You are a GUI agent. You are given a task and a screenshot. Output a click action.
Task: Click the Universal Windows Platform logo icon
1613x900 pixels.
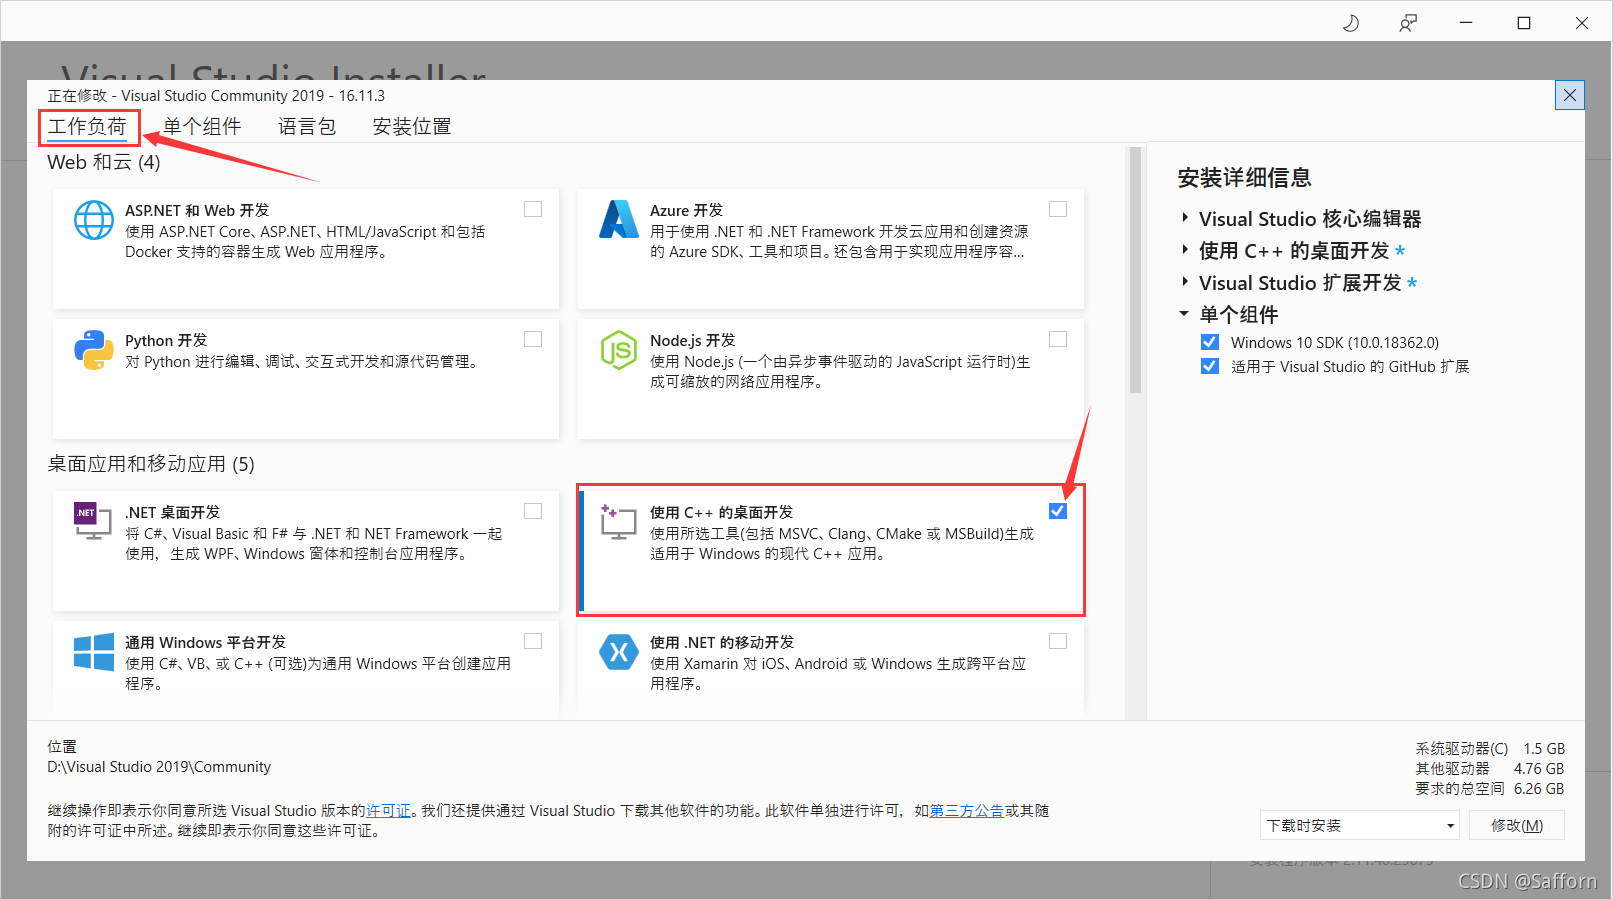coord(94,652)
